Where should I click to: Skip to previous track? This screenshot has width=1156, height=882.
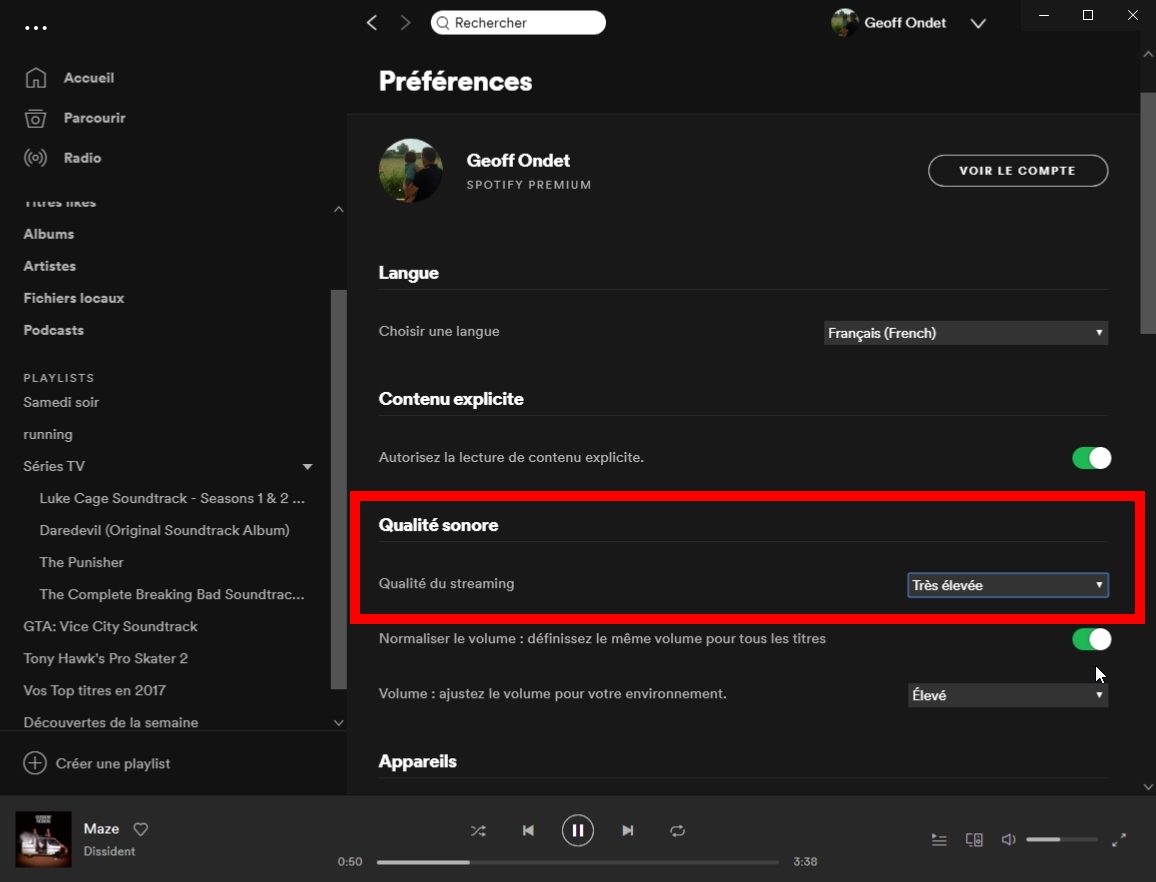click(528, 831)
